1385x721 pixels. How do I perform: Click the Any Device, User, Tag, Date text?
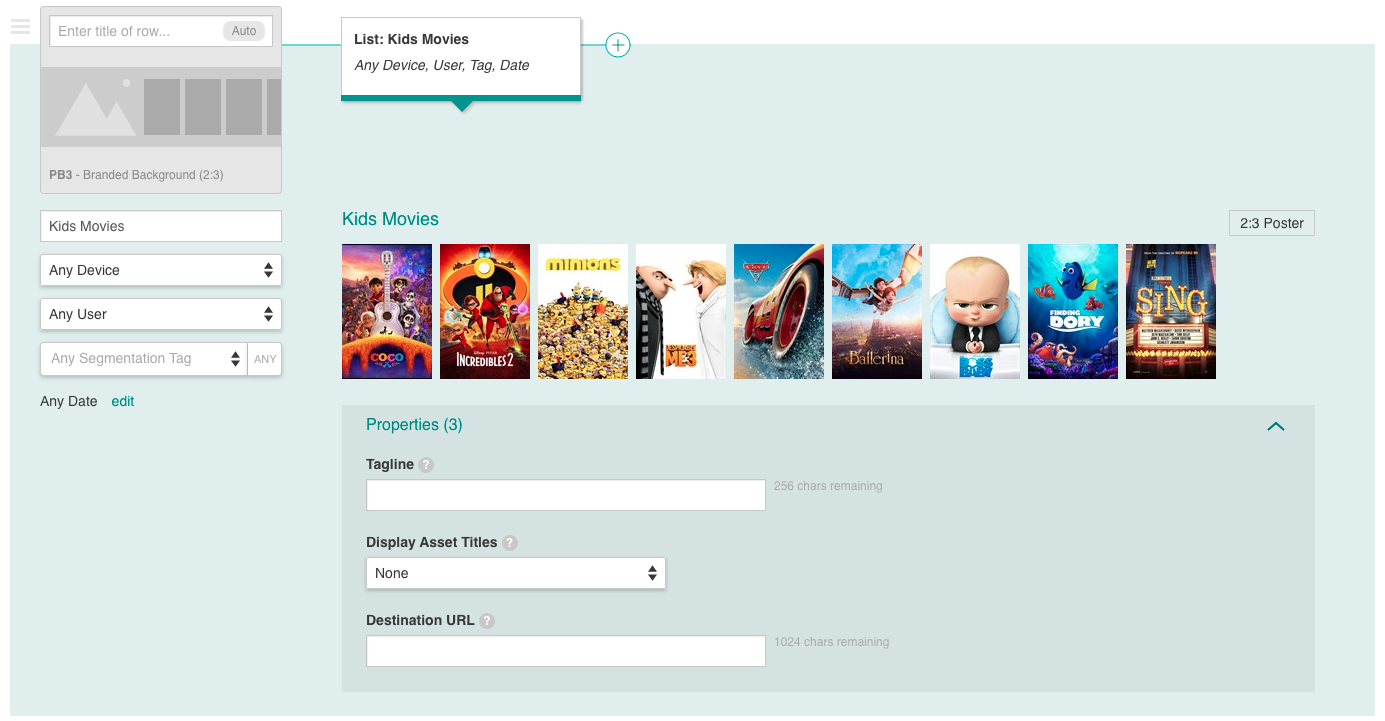coord(442,65)
